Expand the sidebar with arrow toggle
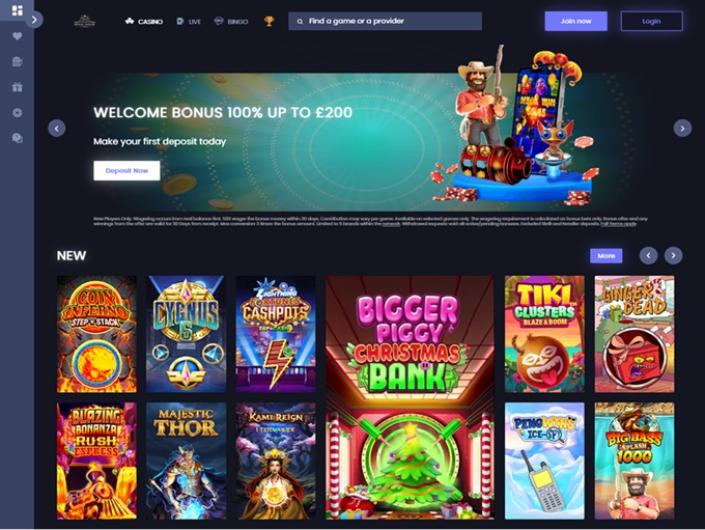This screenshot has width=705, height=530. click(x=34, y=20)
